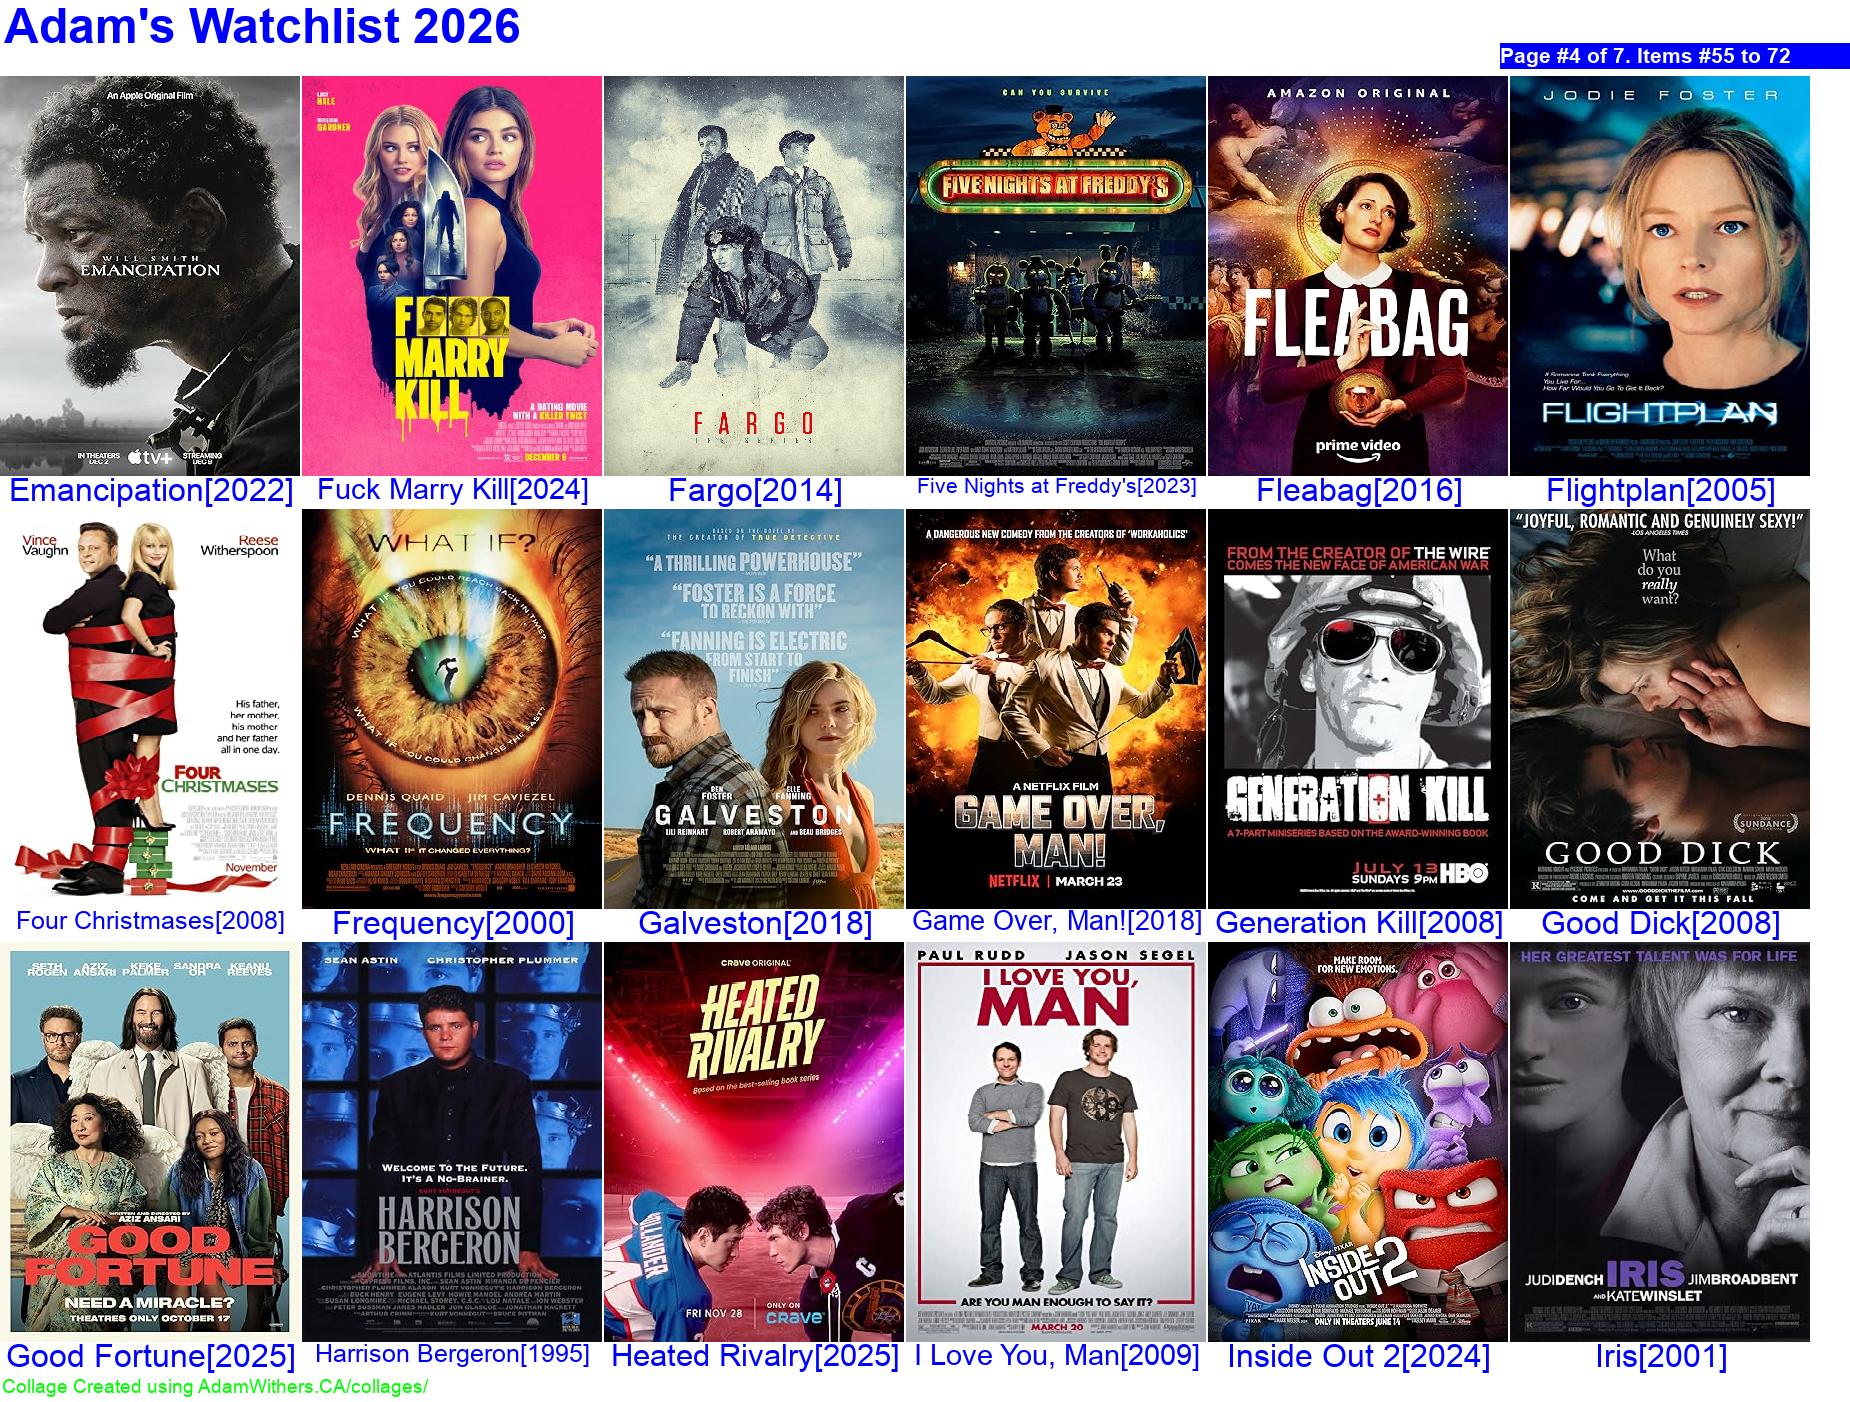
Task: Click the Page #4 of 7 indicator bar
Action: click(1673, 56)
